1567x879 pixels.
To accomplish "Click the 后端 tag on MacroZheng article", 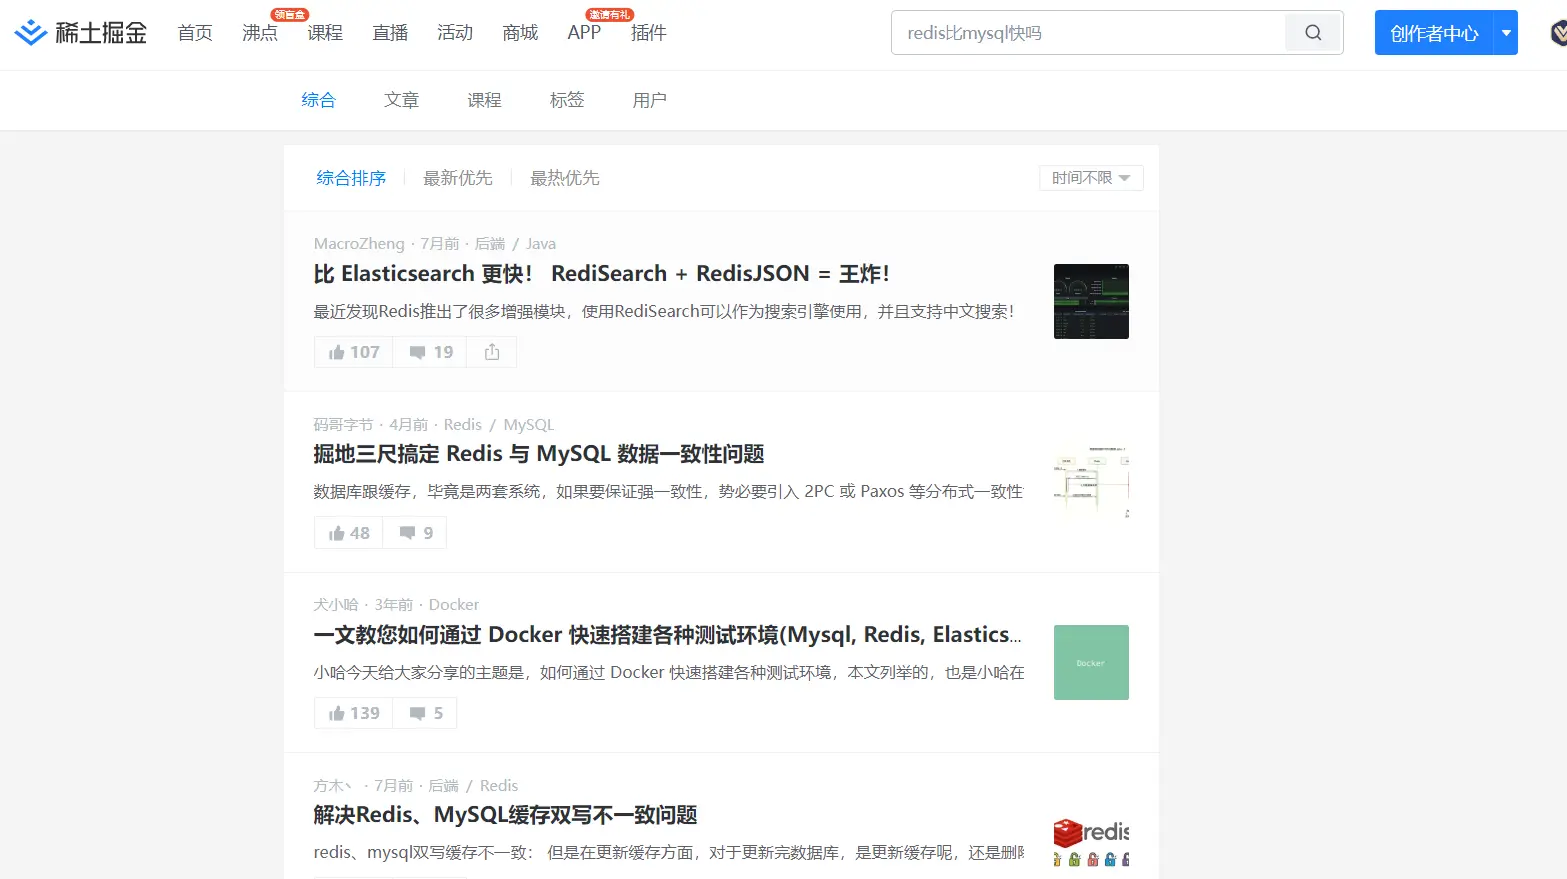I will (490, 244).
